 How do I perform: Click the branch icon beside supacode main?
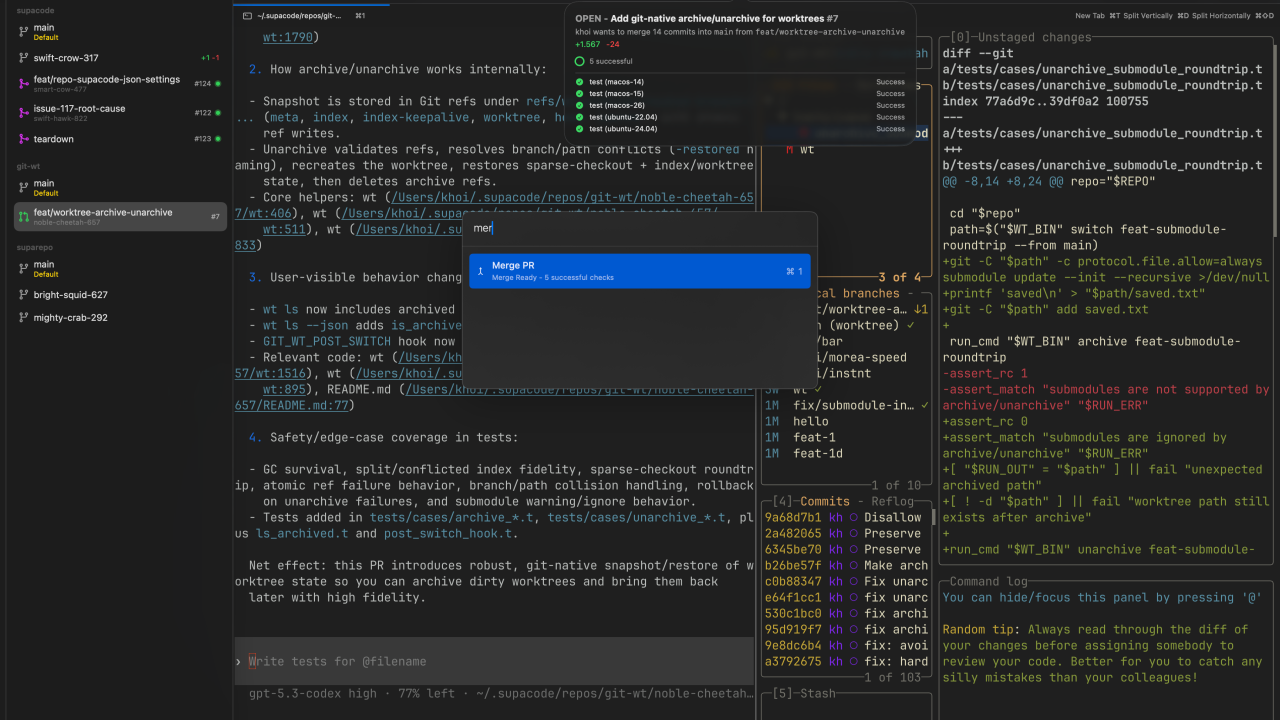[x=23, y=32]
